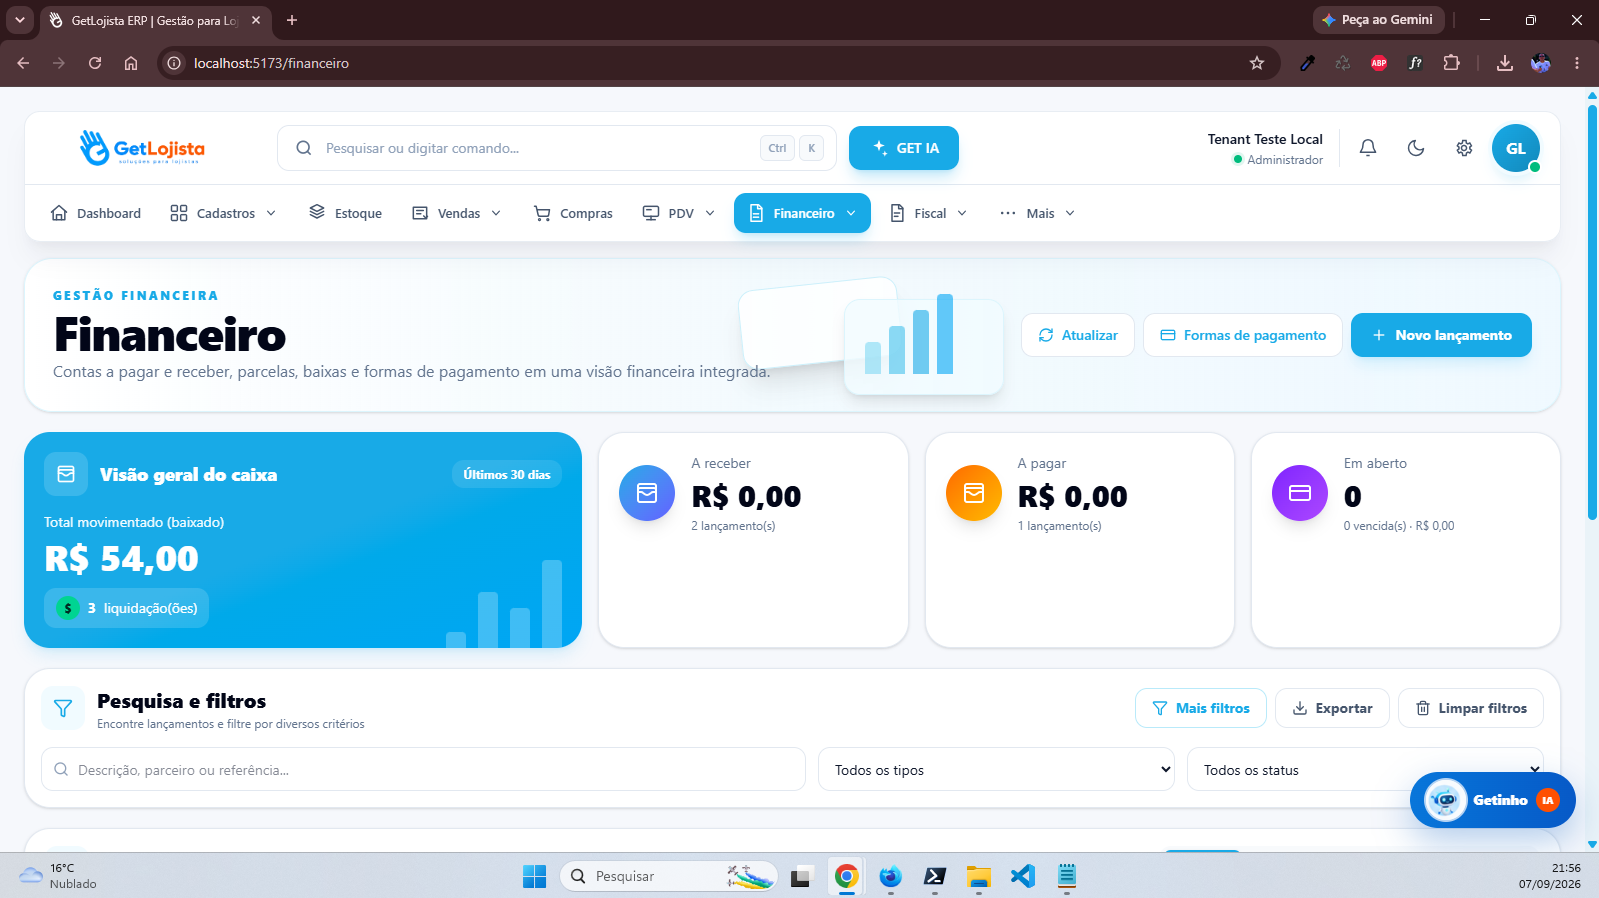The width and height of the screenshot is (1599, 898).
Task: Click the Atualizar button
Action: (1078, 335)
